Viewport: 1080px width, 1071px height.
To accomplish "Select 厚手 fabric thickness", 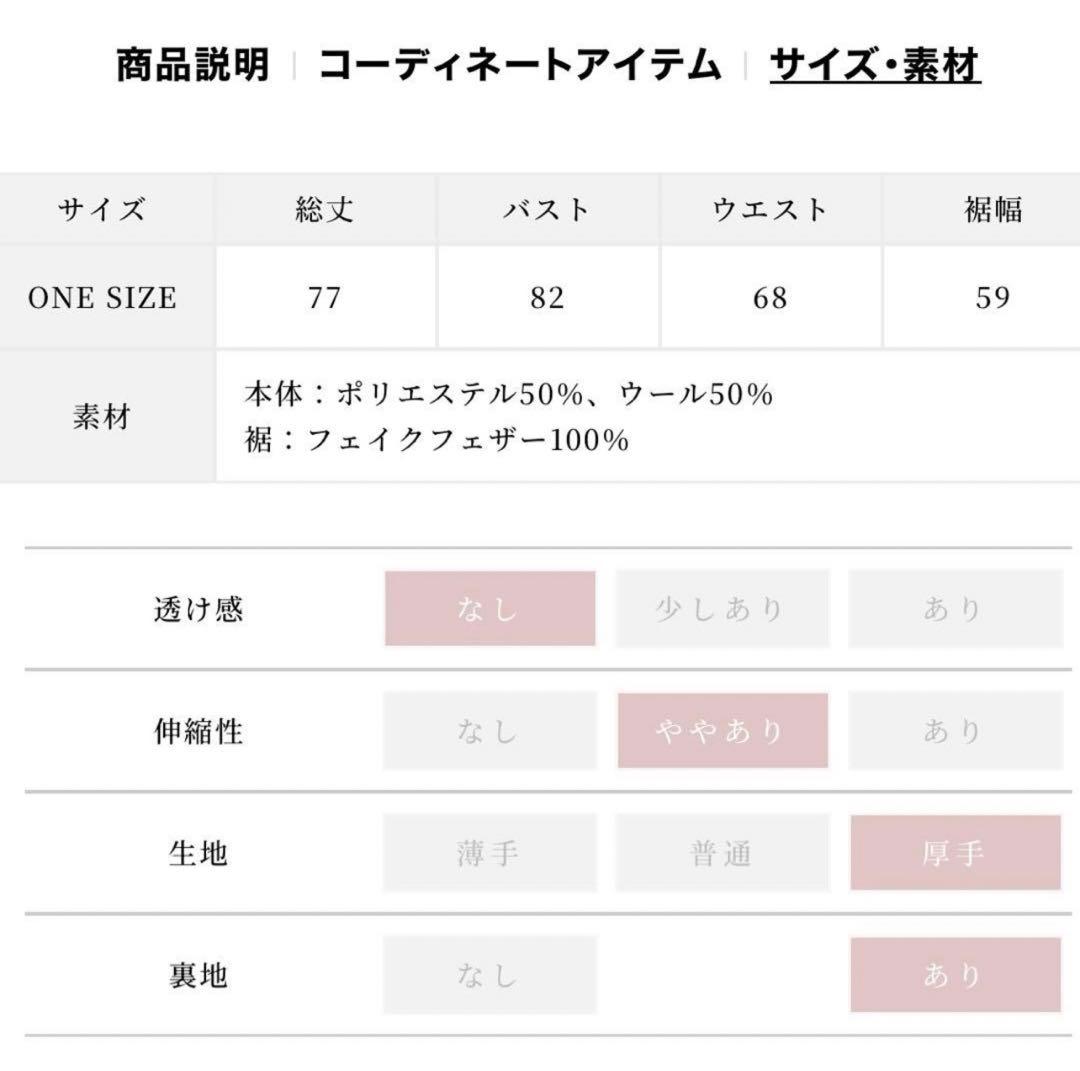I will pyautogui.click(x=955, y=853).
